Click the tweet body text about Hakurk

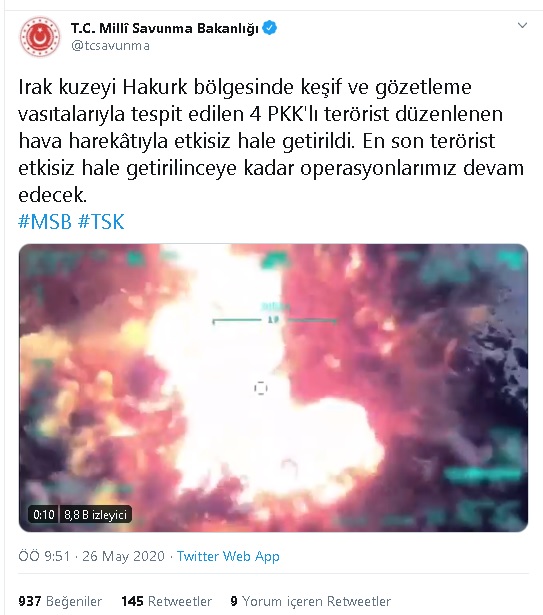(x=271, y=140)
